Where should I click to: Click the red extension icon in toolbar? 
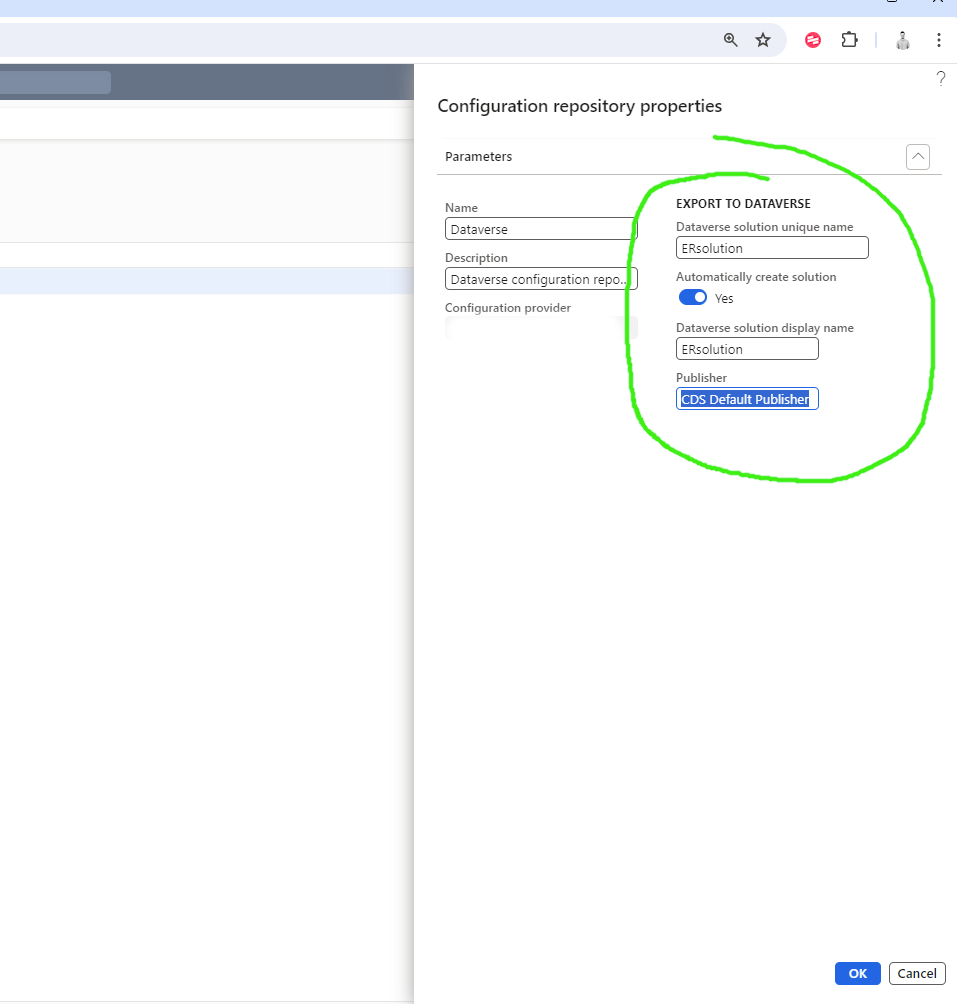pos(813,40)
